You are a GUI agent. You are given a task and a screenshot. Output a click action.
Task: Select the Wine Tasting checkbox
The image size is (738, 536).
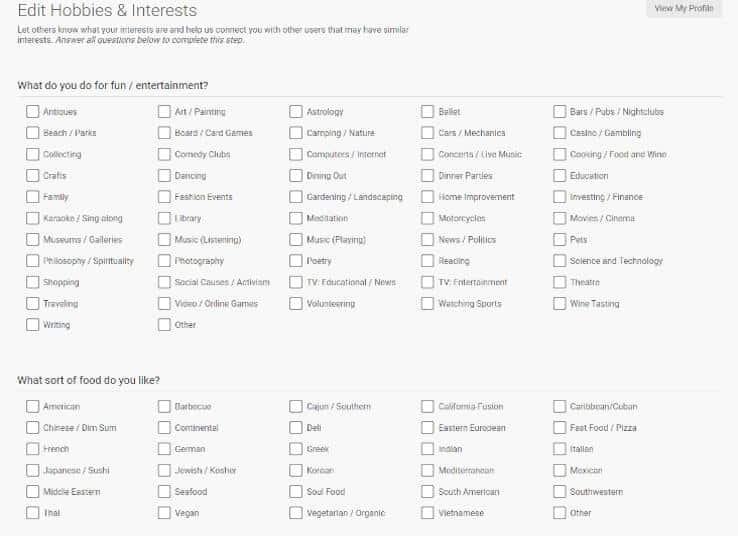tap(560, 304)
